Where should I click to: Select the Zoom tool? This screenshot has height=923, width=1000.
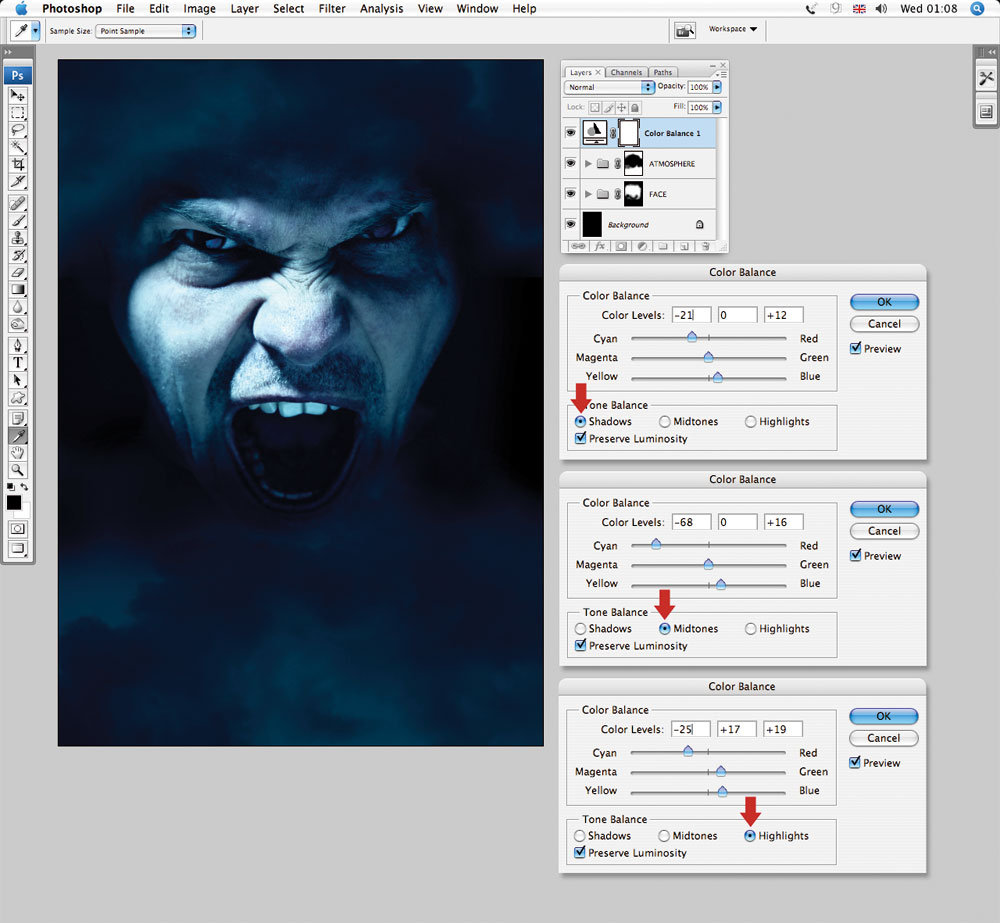tap(18, 470)
